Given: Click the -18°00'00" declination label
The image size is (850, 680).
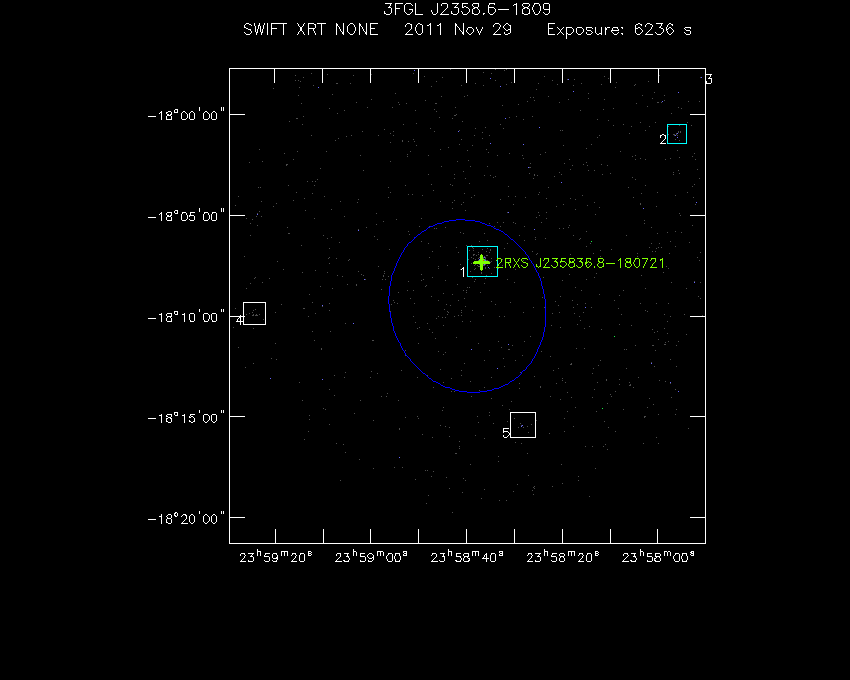Looking at the screenshot, I should tap(186, 116).
